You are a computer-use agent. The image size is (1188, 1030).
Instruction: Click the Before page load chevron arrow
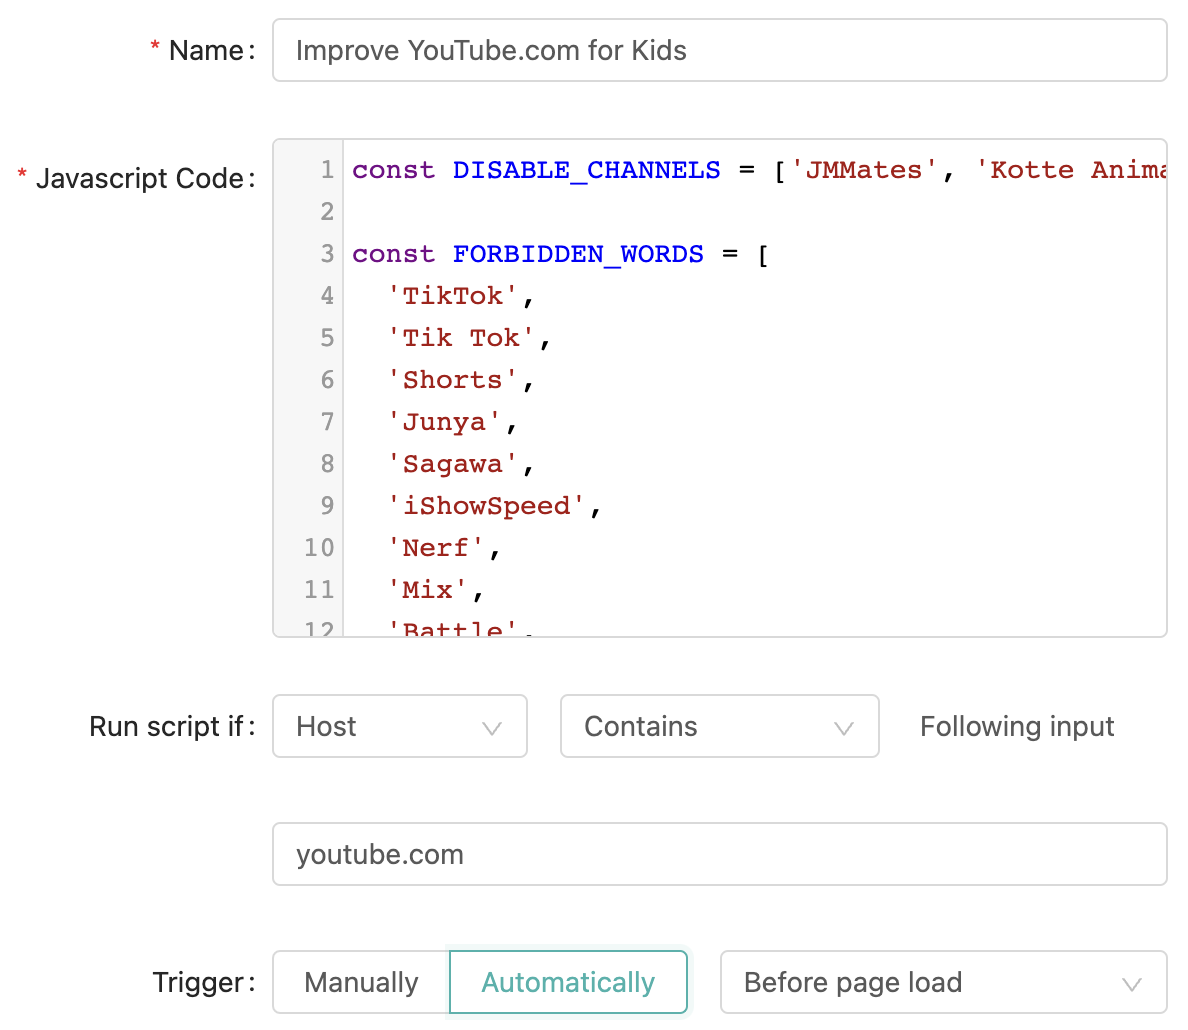(1131, 985)
